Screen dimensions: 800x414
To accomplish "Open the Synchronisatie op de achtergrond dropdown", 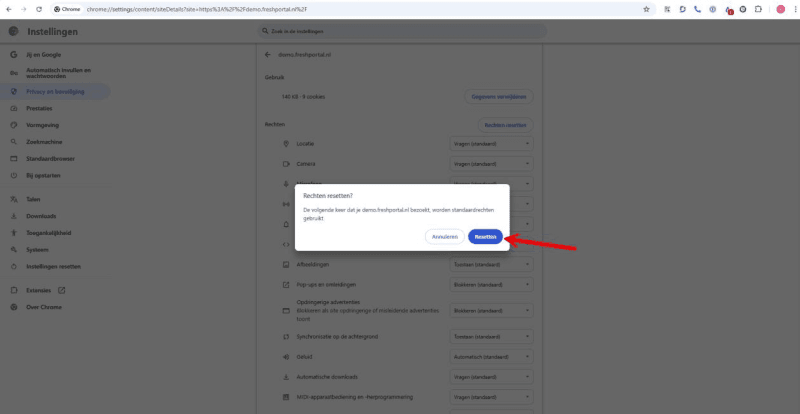I will [x=491, y=337].
